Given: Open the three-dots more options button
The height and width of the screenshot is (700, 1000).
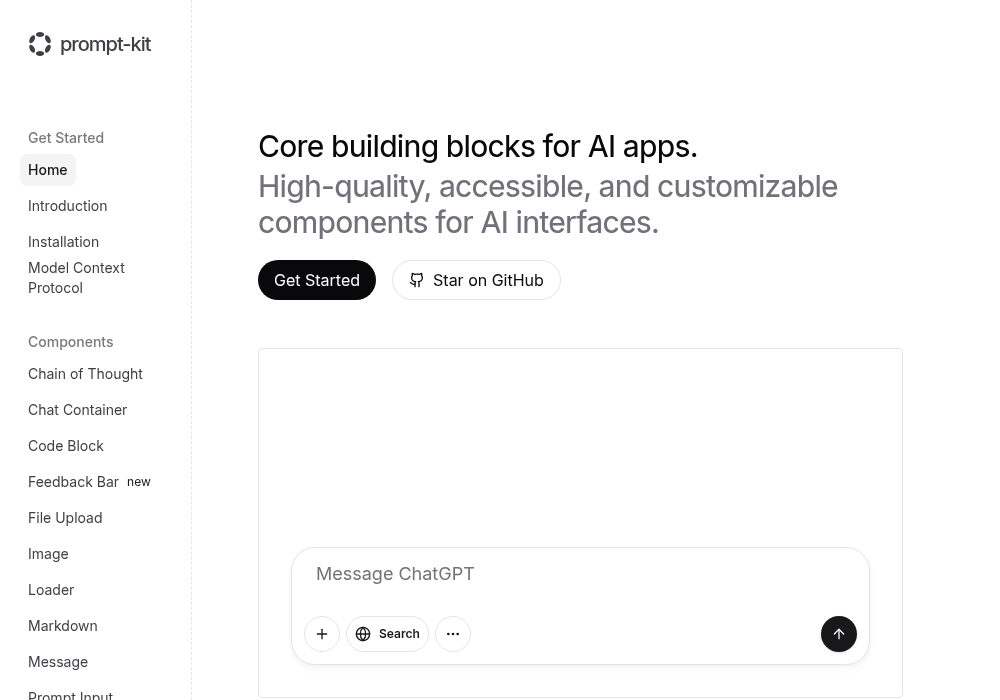Looking at the screenshot, I should pos(453,634).
